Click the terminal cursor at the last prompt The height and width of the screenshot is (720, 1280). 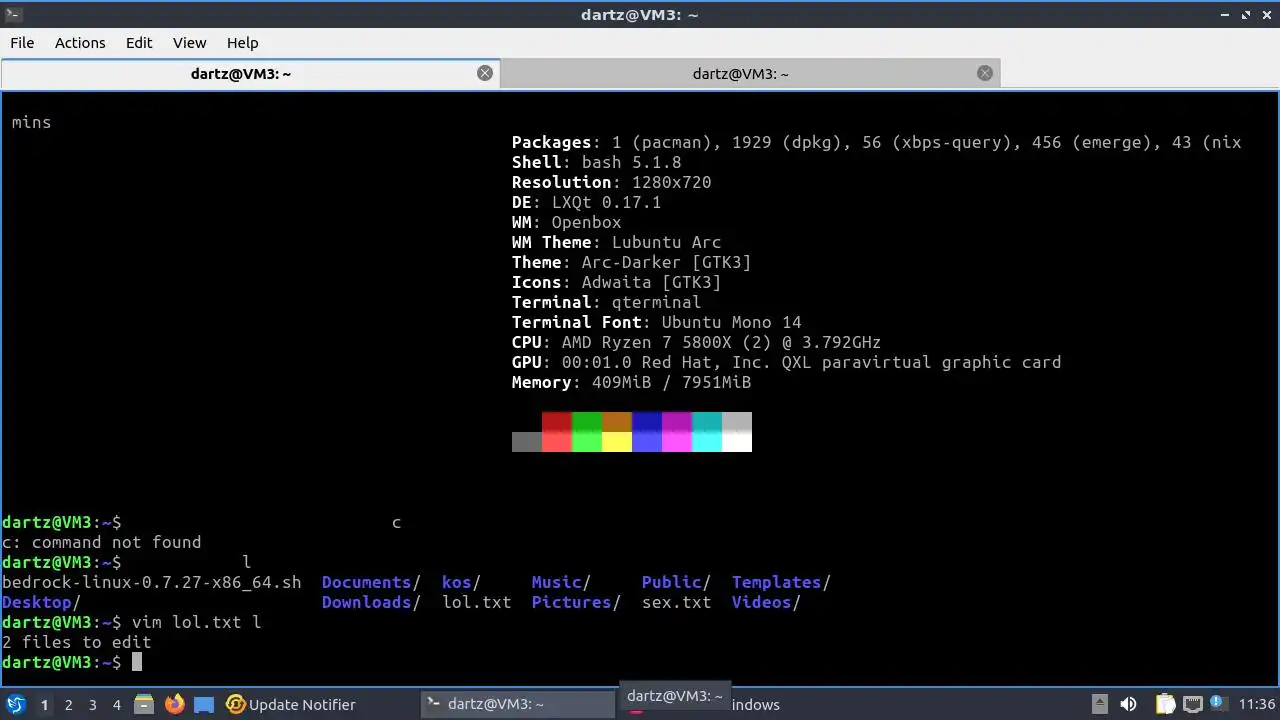pyautogui.click(x=137, y=662)
